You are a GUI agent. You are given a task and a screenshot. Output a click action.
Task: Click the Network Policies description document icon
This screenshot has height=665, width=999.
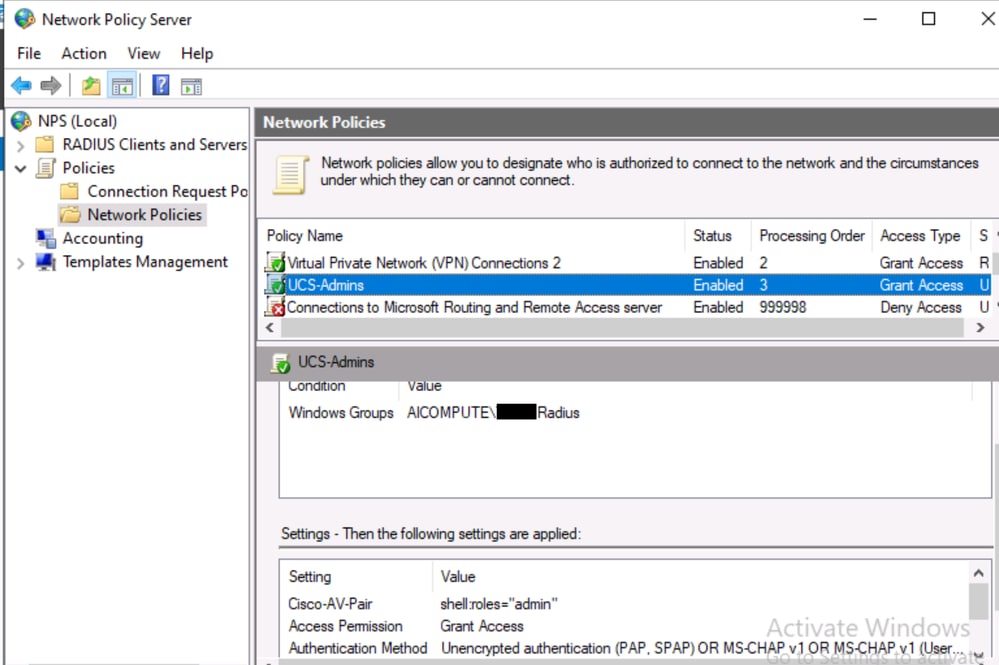tap(291, 174)
